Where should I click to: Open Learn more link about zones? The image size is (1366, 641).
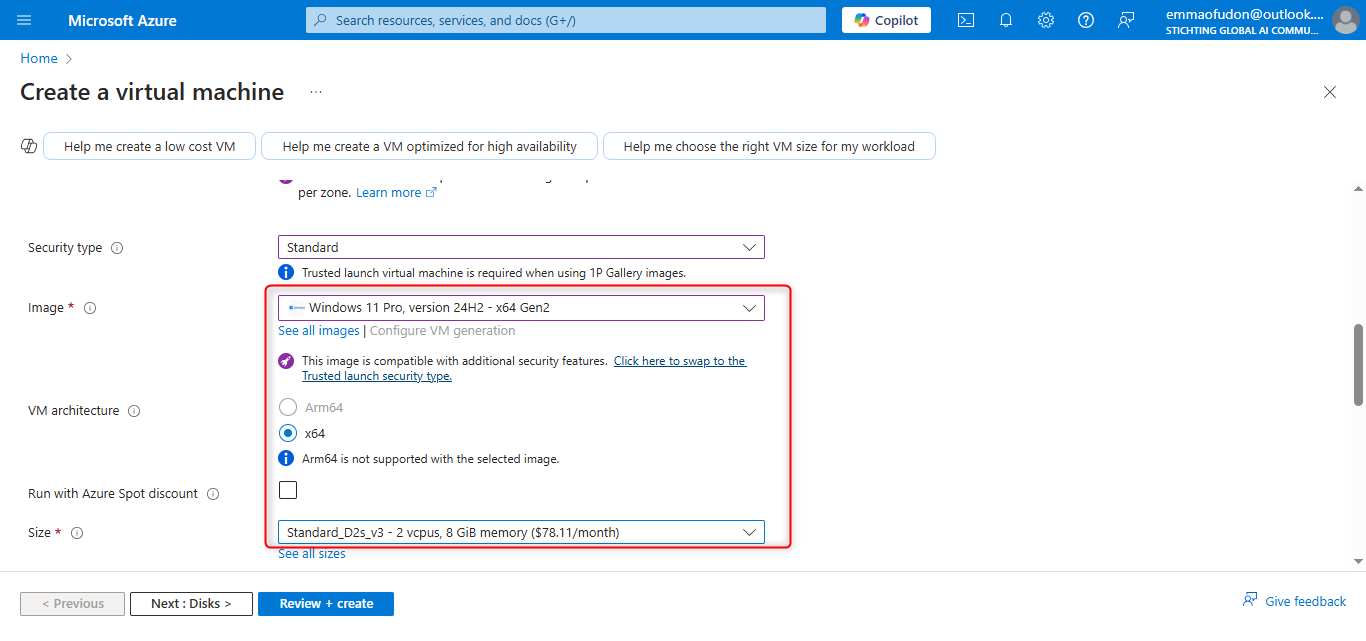click(x=396, y=193)
